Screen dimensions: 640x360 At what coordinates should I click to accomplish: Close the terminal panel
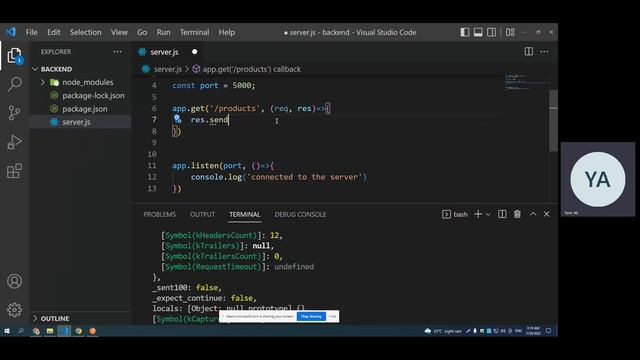[547, 214]
